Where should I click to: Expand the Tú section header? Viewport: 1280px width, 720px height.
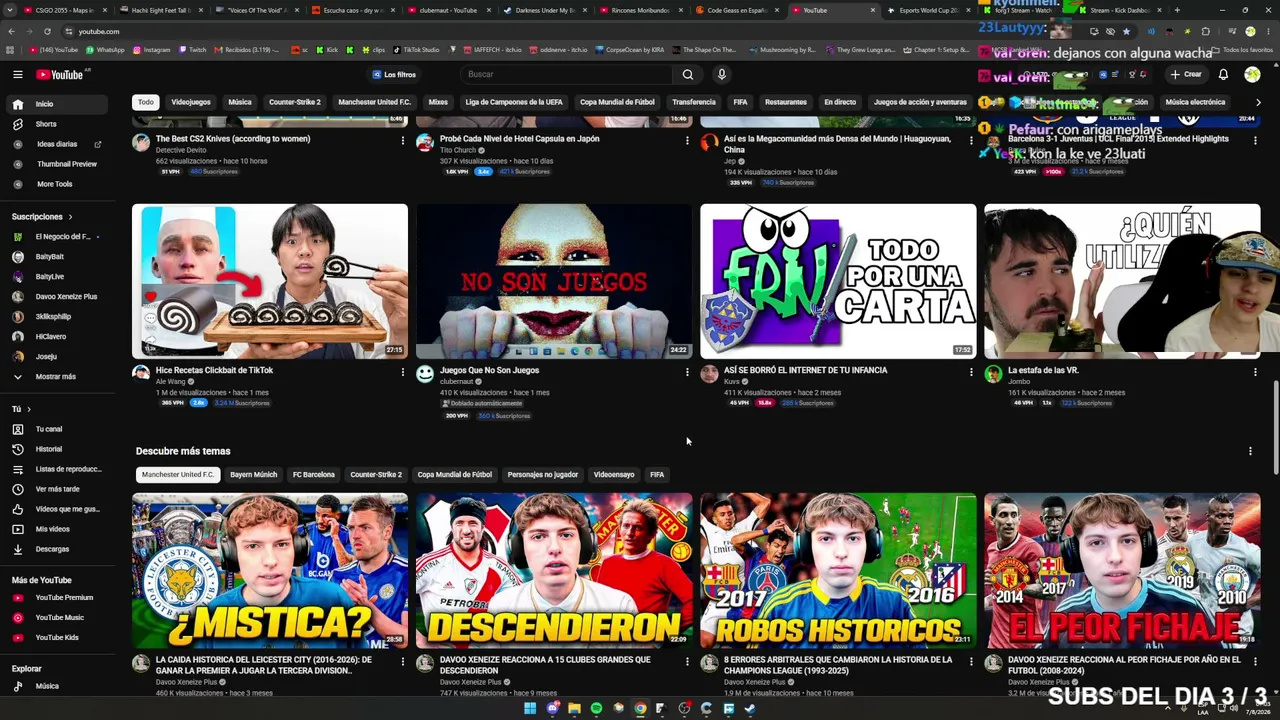pos(21,409)
